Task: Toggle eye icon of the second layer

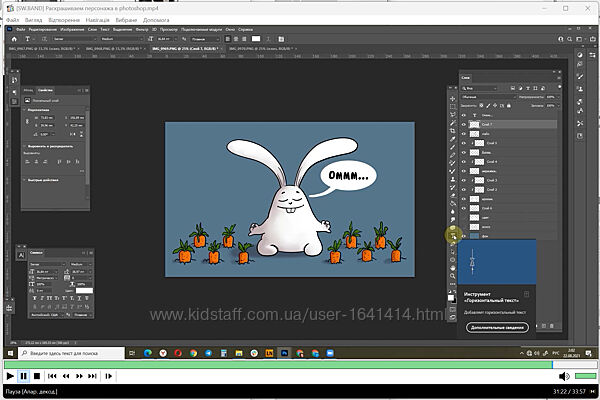Action: pos(466,126)
